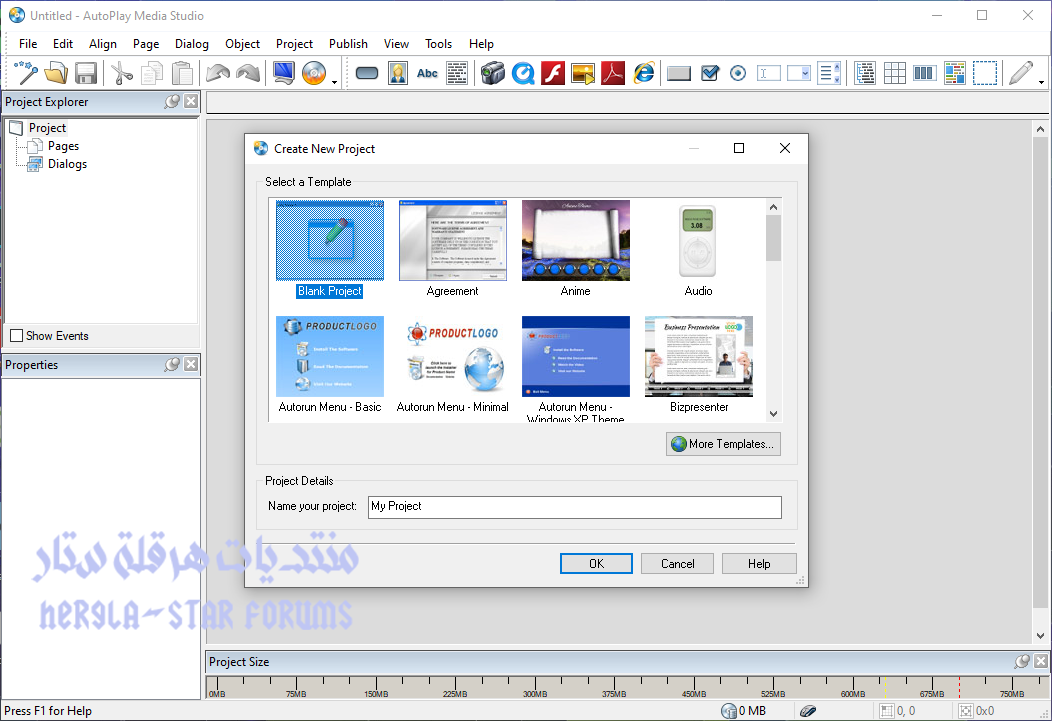
Task: Insert a Flash object icon
Action: pyautogui.click(x=553, y=72)
